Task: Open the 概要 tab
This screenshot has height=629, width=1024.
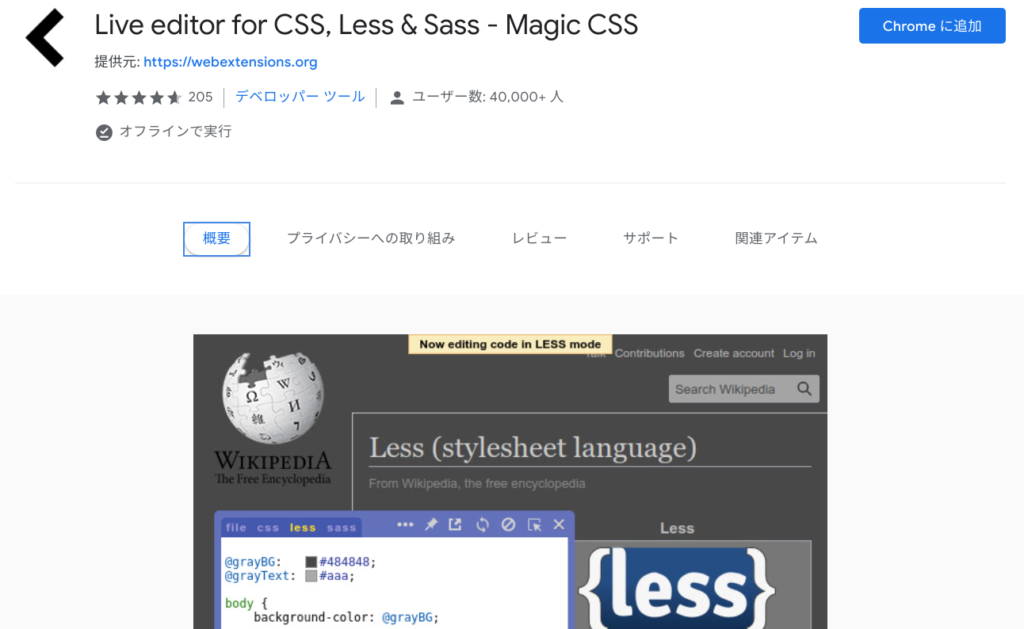Action: pos(217,238)
